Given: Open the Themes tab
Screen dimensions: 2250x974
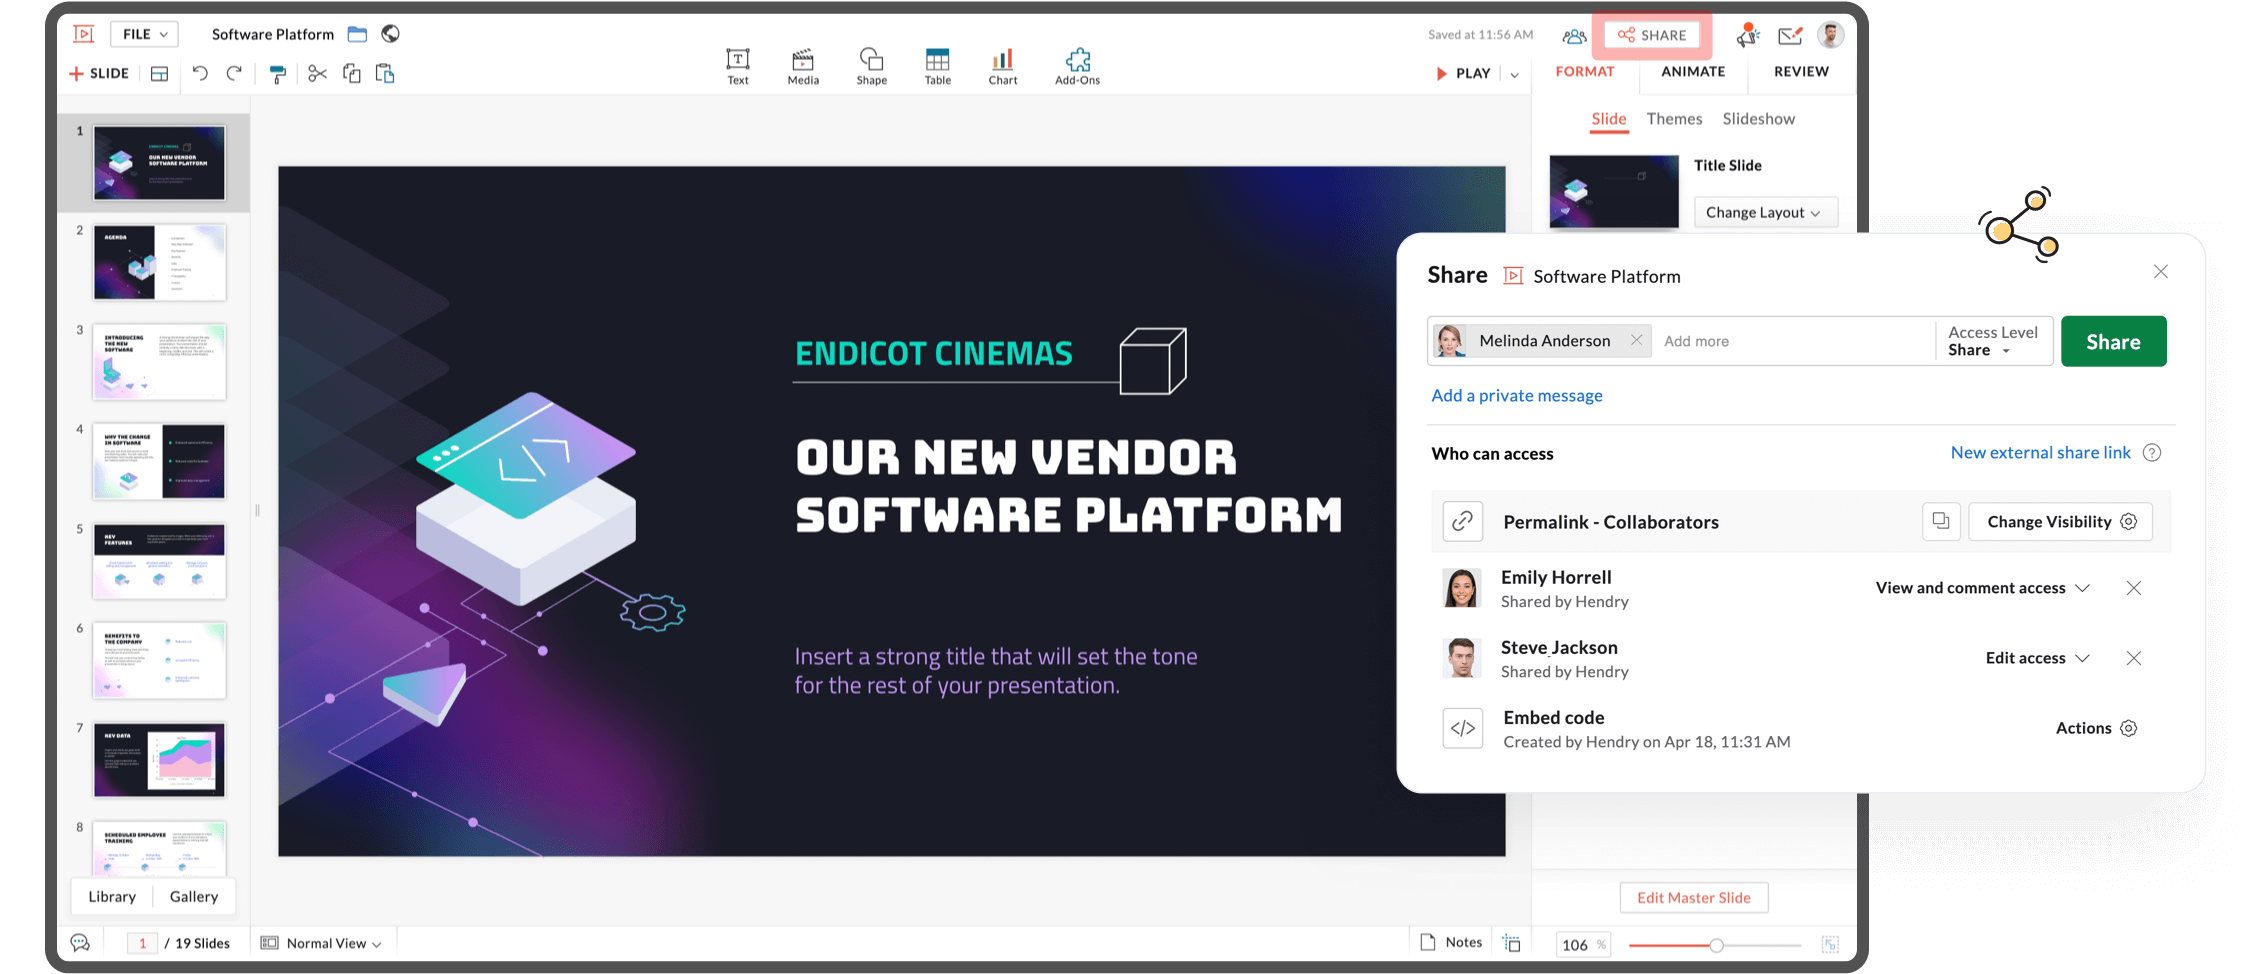Looking at the screenshot, I should point(1674,118).
